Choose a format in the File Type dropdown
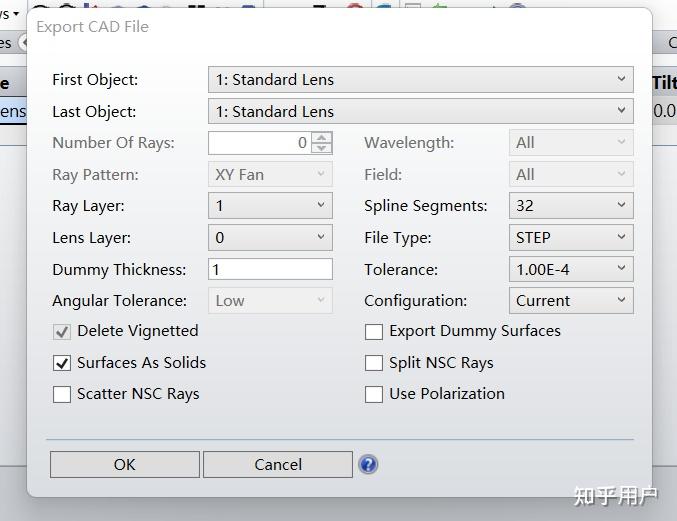 571,237
